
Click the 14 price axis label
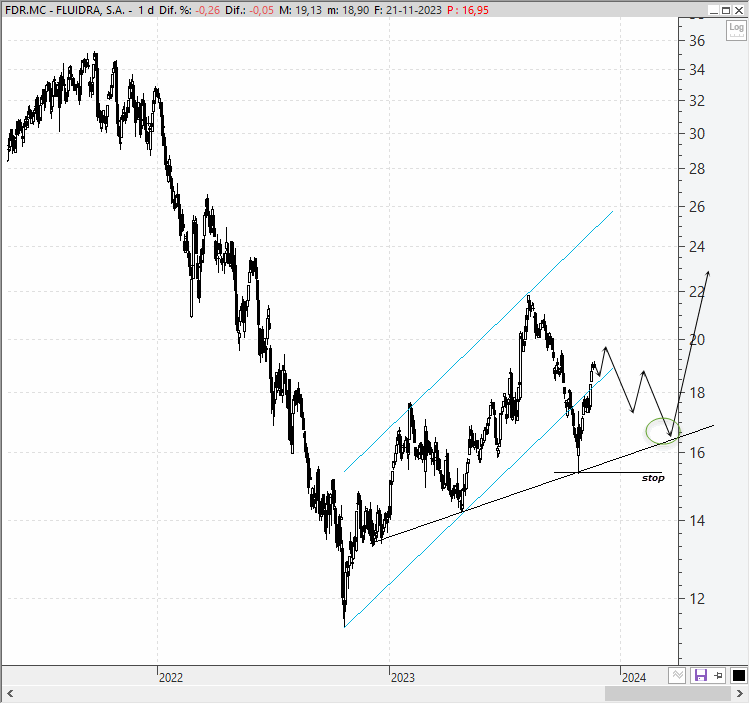click(697, 521)
